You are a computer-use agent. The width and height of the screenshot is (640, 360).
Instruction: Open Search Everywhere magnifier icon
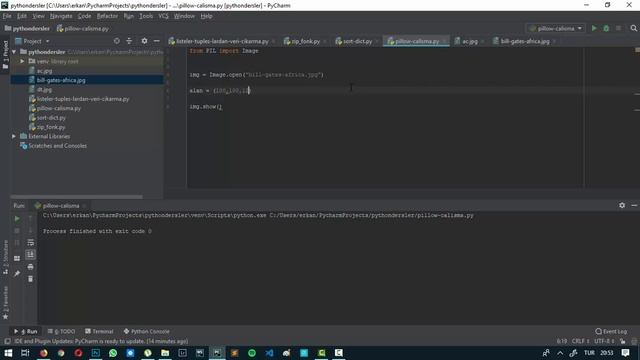coord(633,28)
